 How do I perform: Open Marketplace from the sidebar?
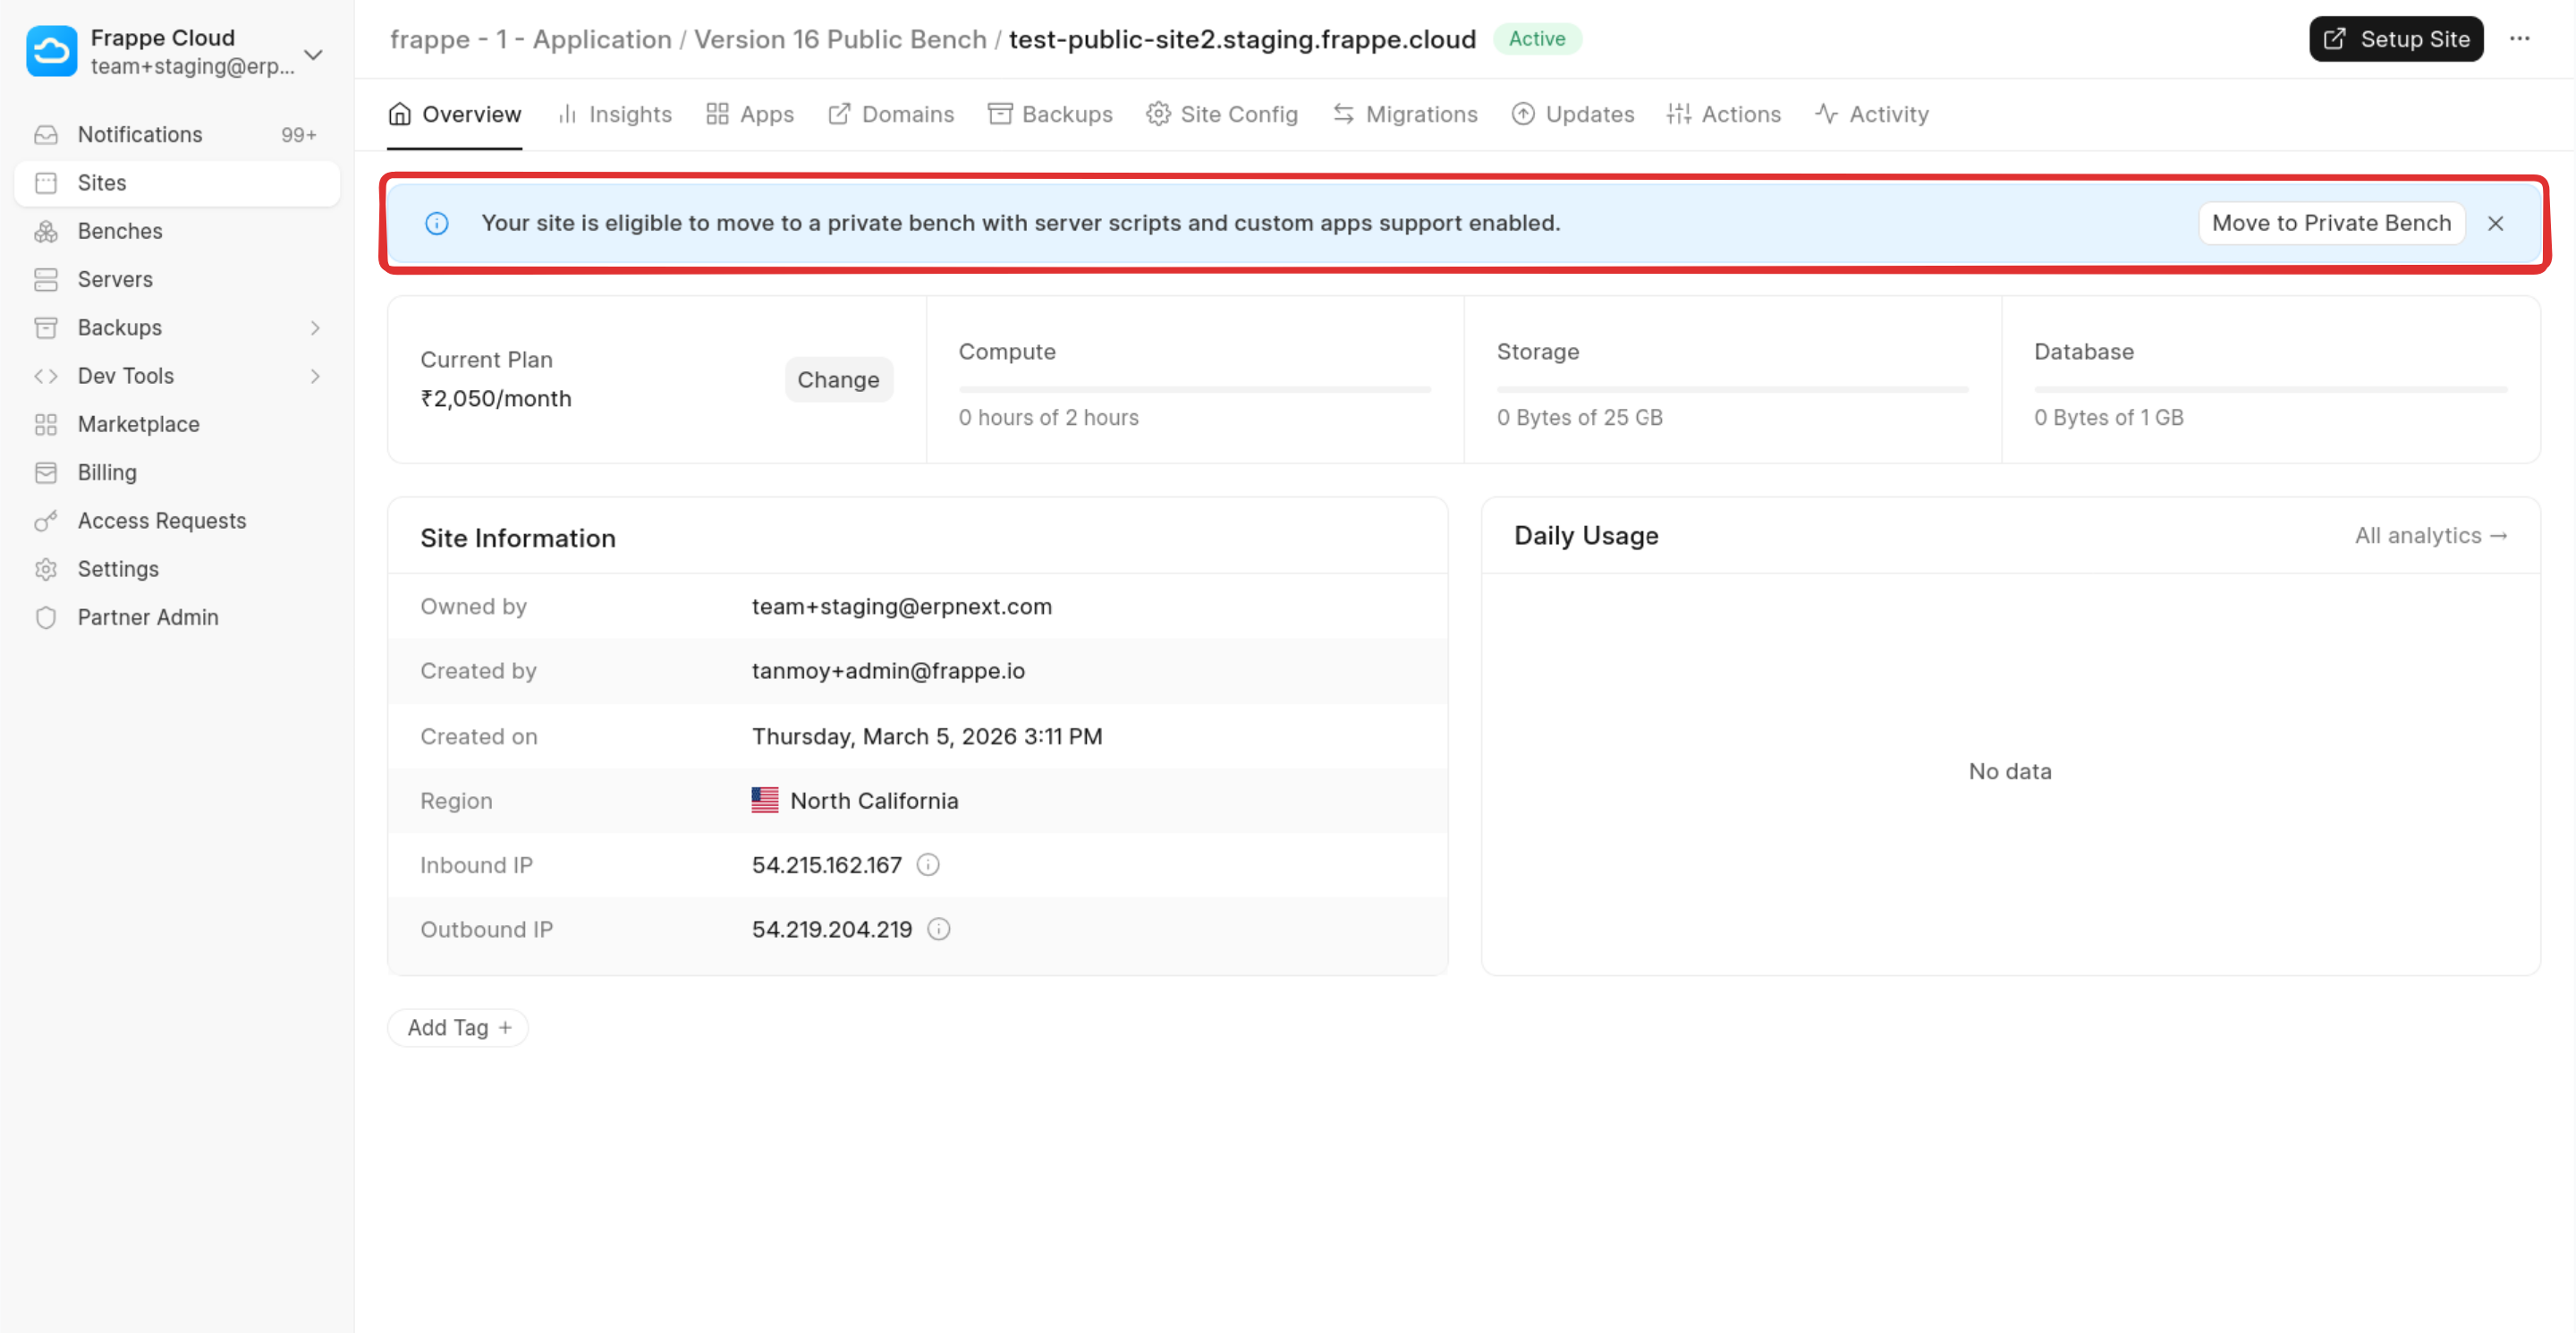click(x=138, y=424)
